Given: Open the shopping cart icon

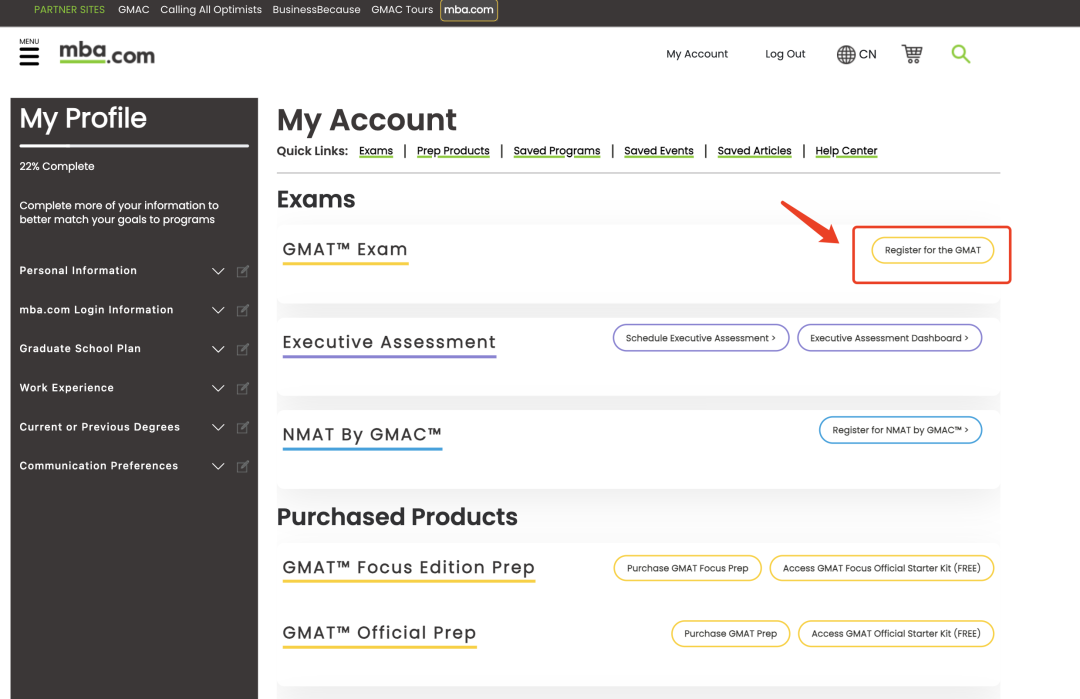Looking at the screenshot, I should (911, 54).
